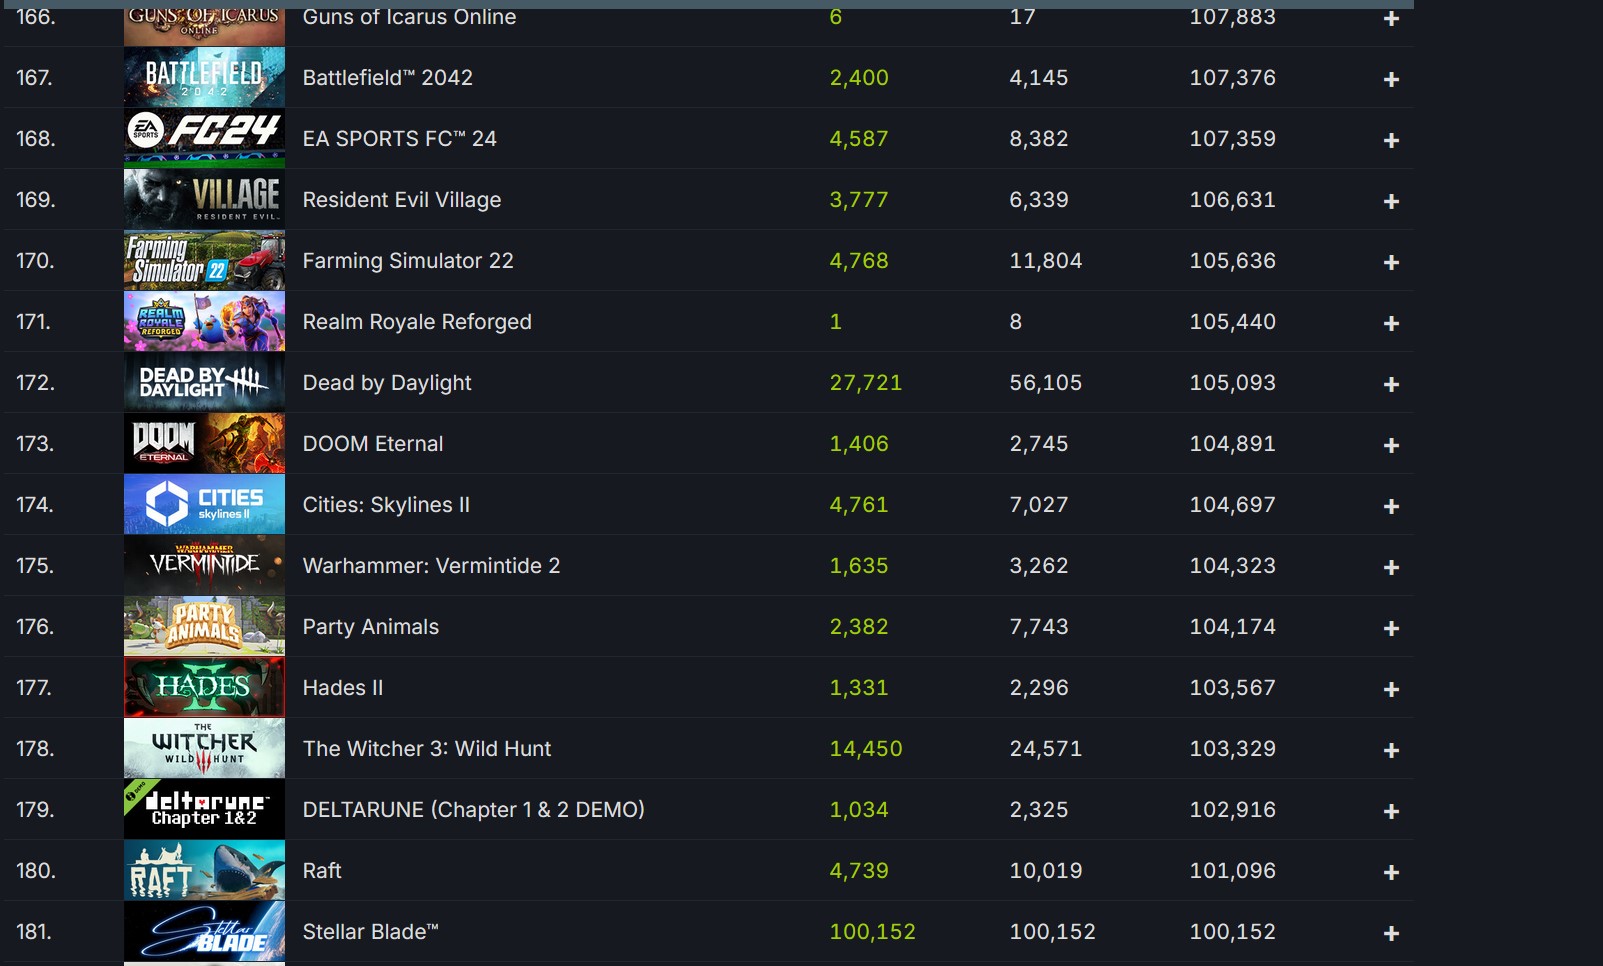1603x966 pixels.
Task: Click rank number 174.
Action: point(33,504)
